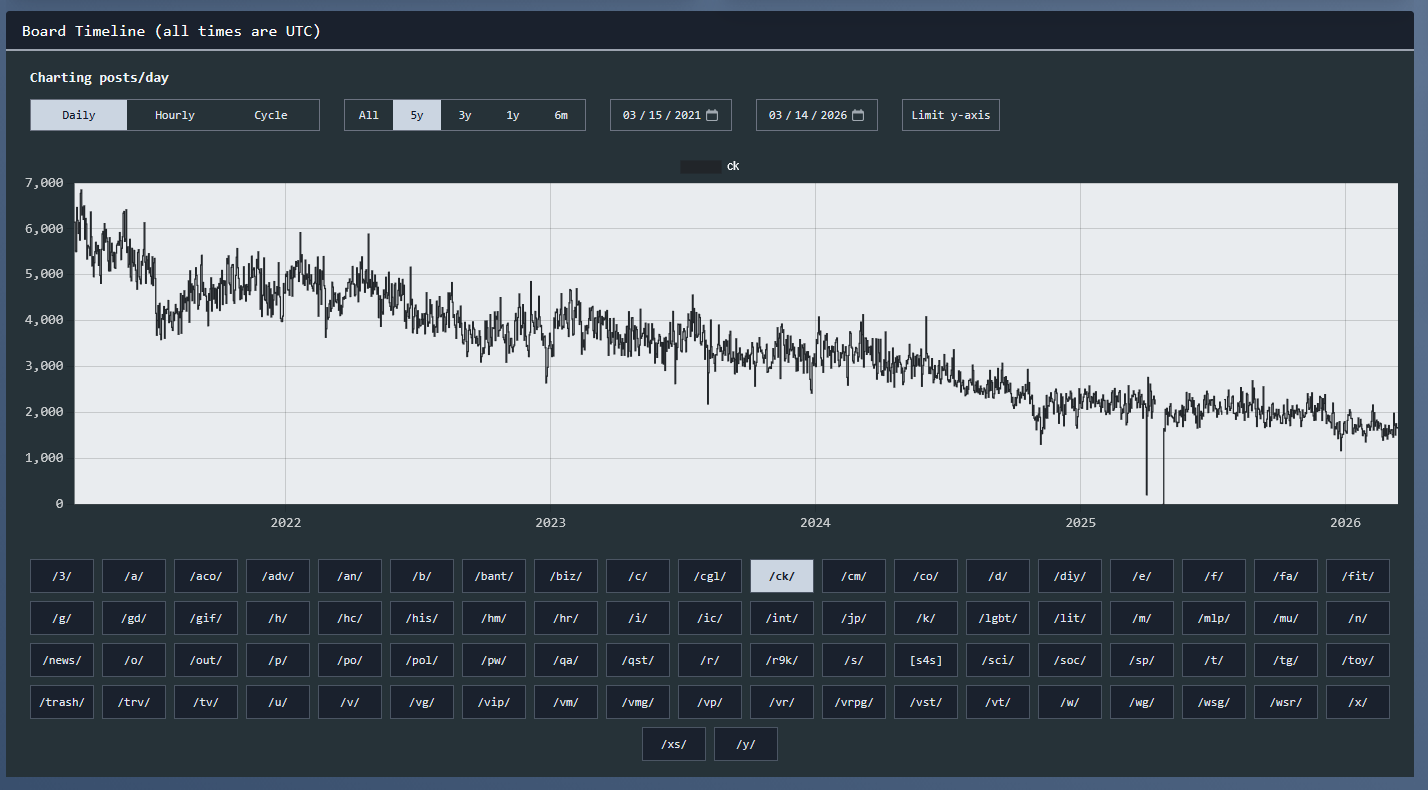The height and width of the screenshot is (790, 1428).
Task: Pick the /biz/ board
Action: (x=566, y=576)
